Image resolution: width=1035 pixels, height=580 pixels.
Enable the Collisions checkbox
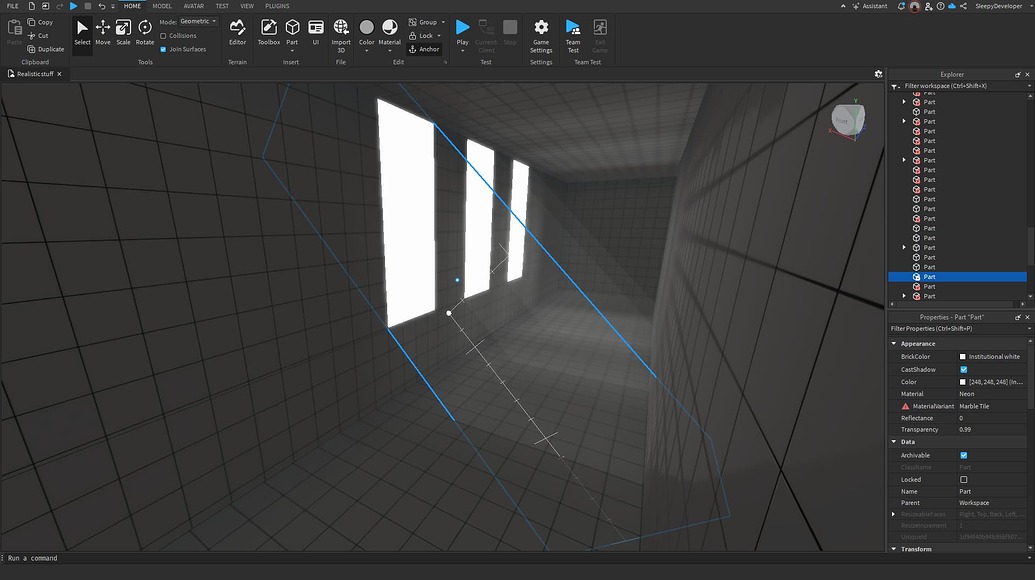coord(162,35)
